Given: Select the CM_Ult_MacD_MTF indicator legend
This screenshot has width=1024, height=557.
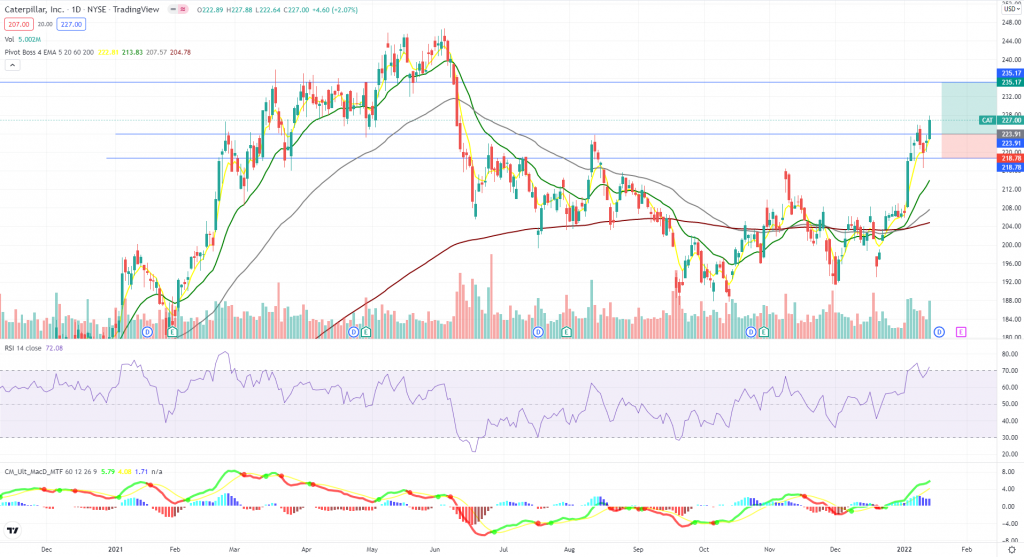Looking at the screenshot, I should [x=50, y=471].
